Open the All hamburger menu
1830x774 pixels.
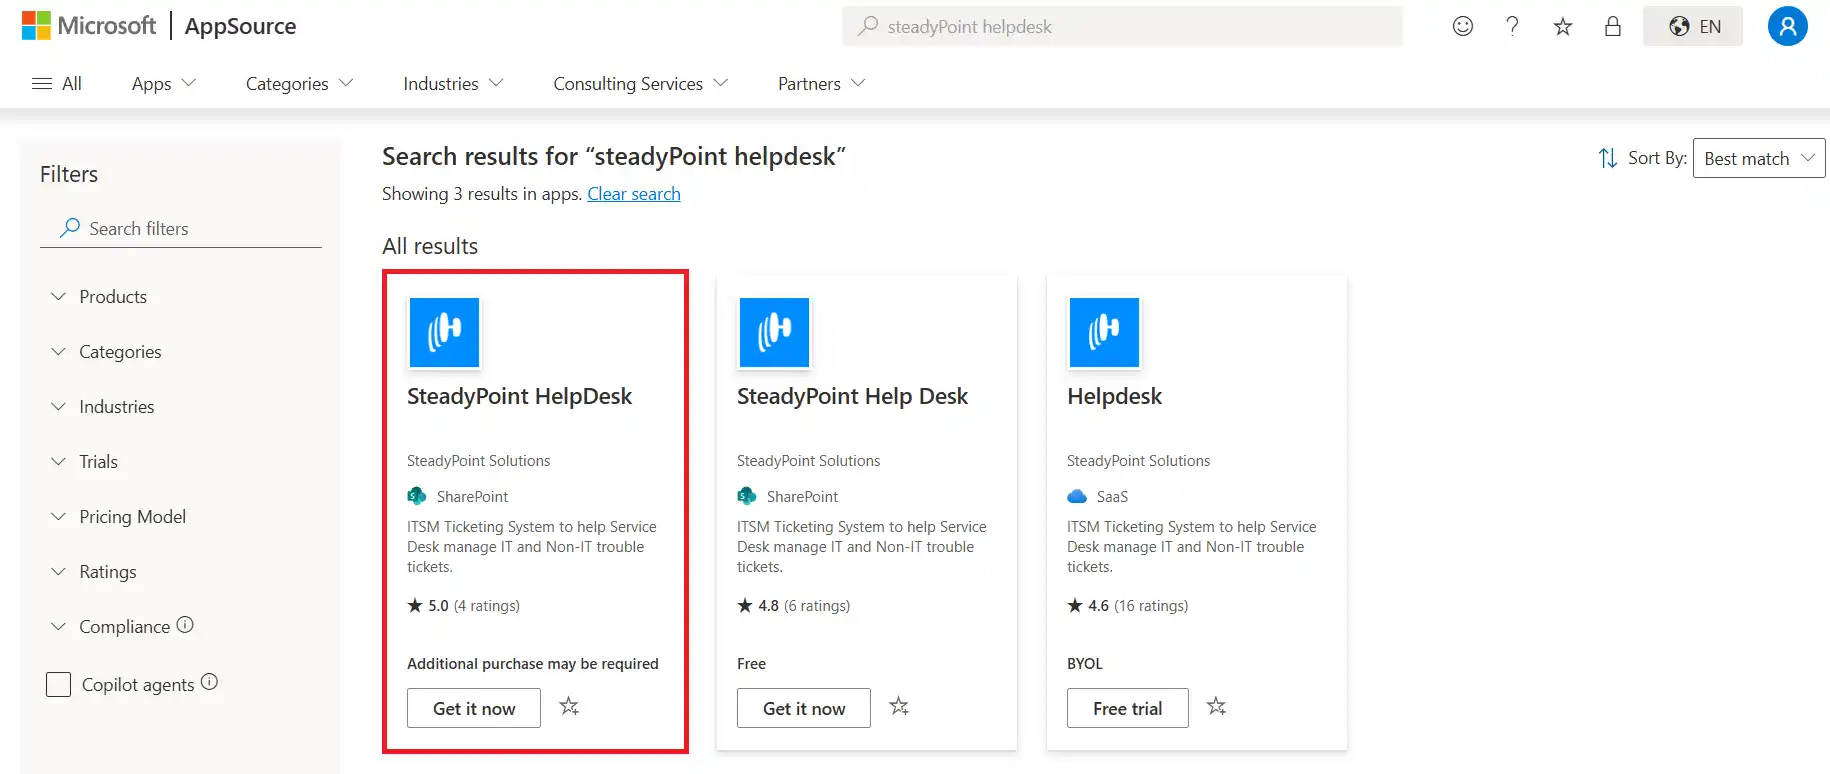click(x=57, y=84)
